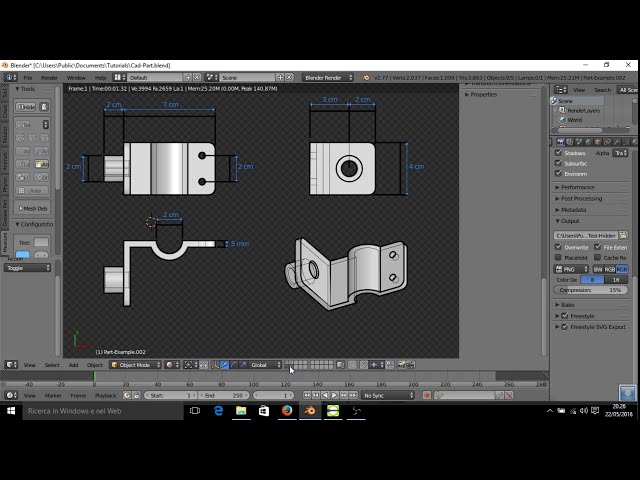This screenshot has width=640, height=480.
Task: Open the World properties tab icon
Action: pos(589,142)
